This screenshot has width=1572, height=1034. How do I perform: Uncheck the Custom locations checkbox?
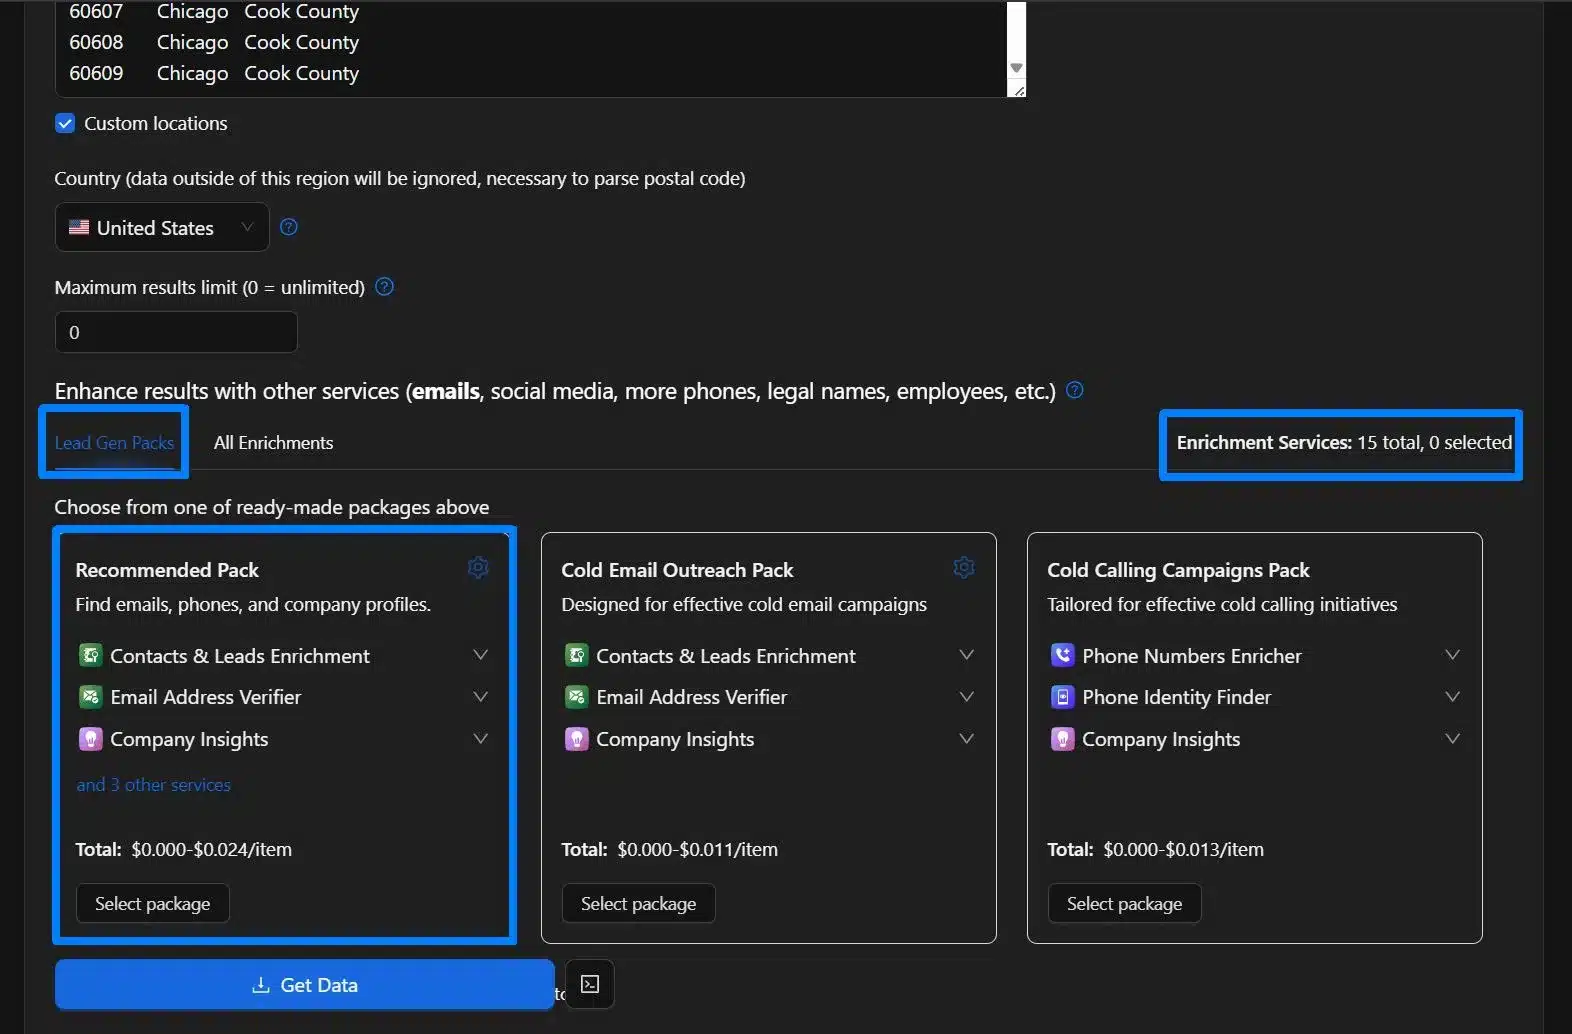(65, 123)
